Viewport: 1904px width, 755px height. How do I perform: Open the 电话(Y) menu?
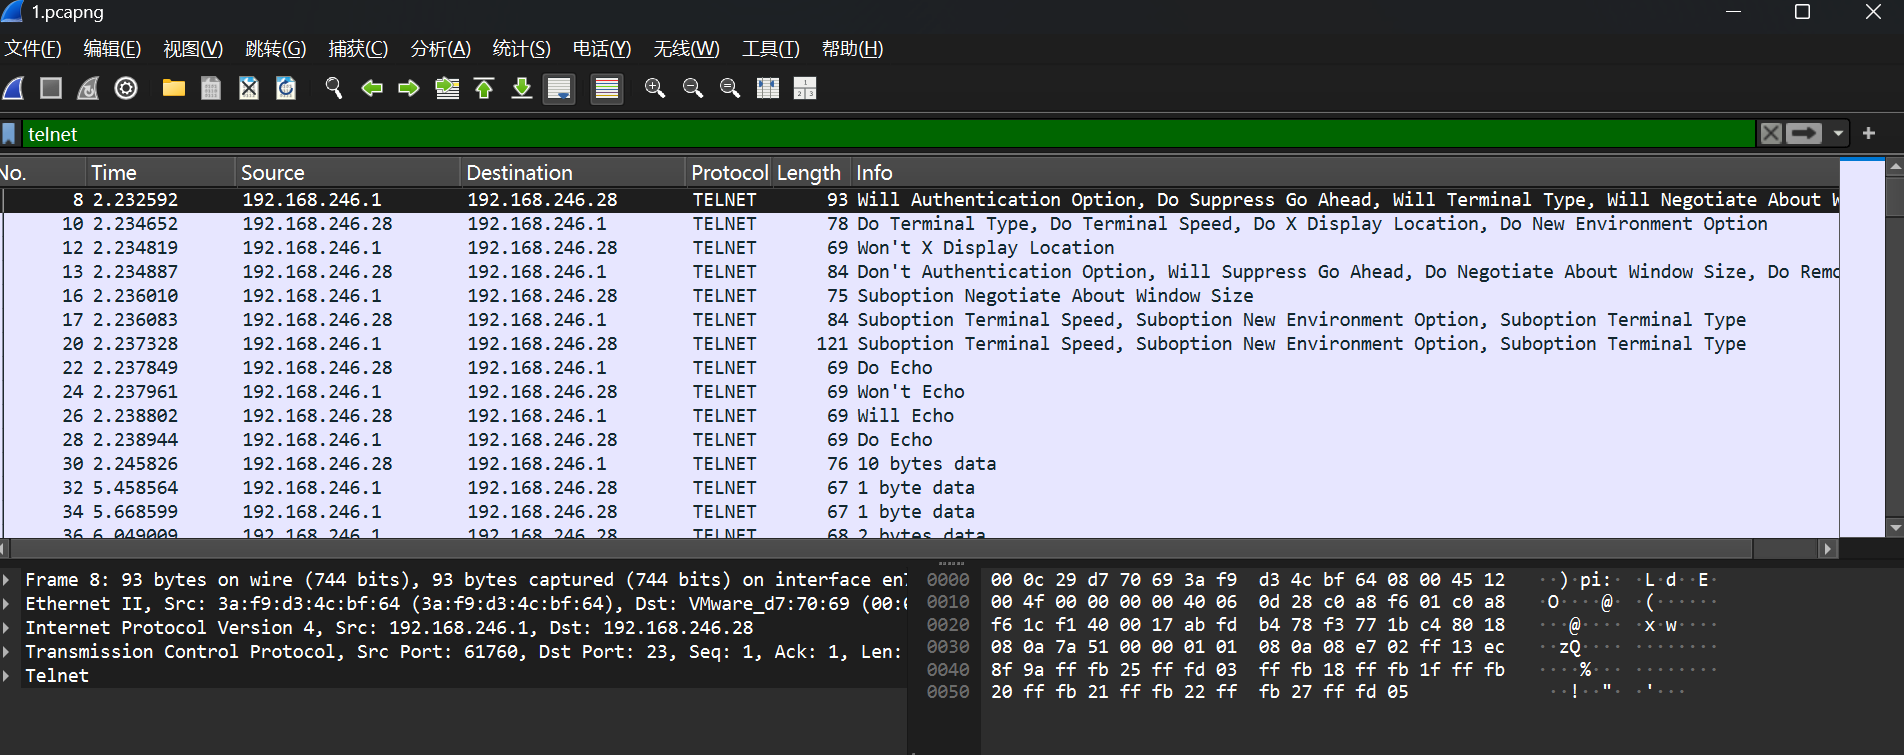pyautogui.click(x=602, y=49)
